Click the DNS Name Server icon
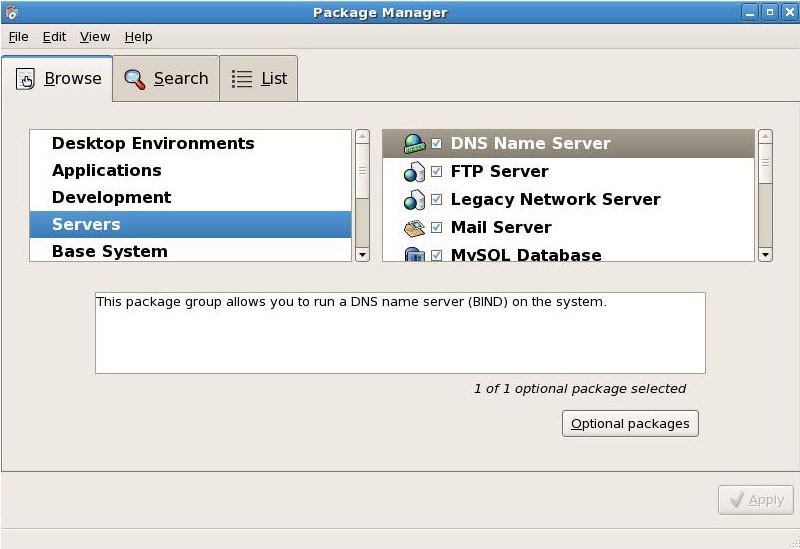Image resolution: width=800 pixels, height=549 pixels. pos(414,143)
